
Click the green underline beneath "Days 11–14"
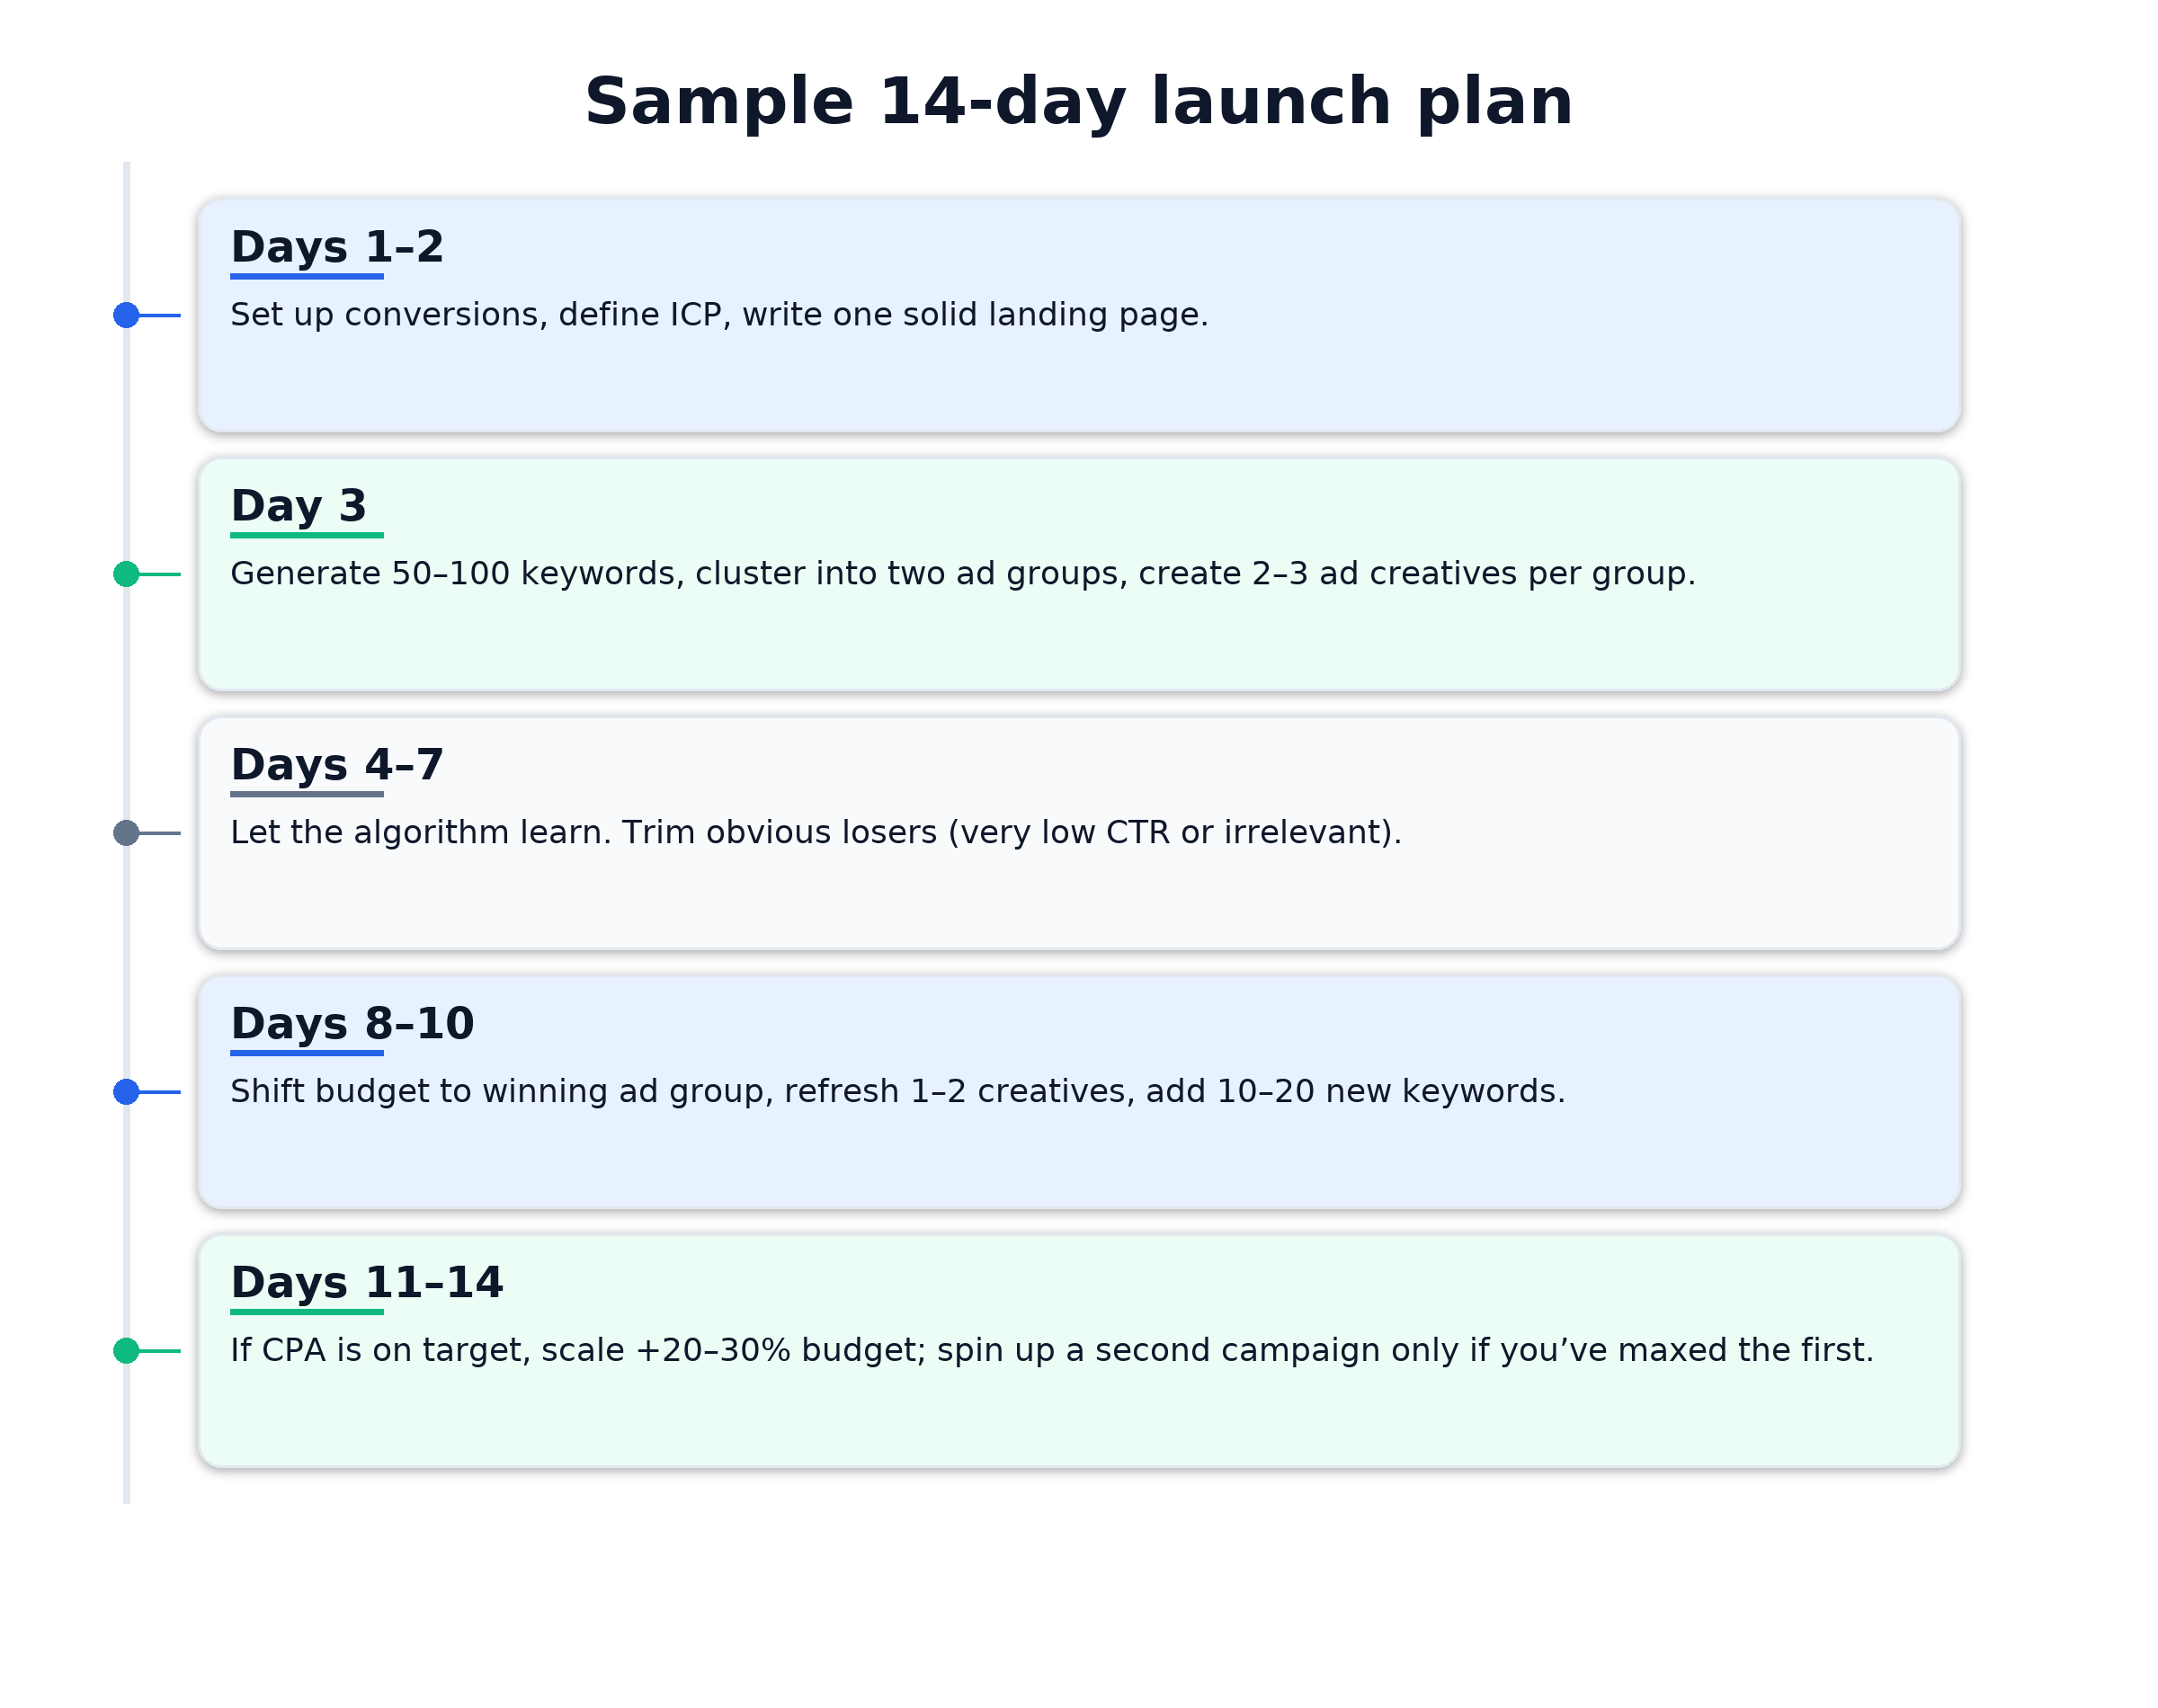click(307, 1312)
